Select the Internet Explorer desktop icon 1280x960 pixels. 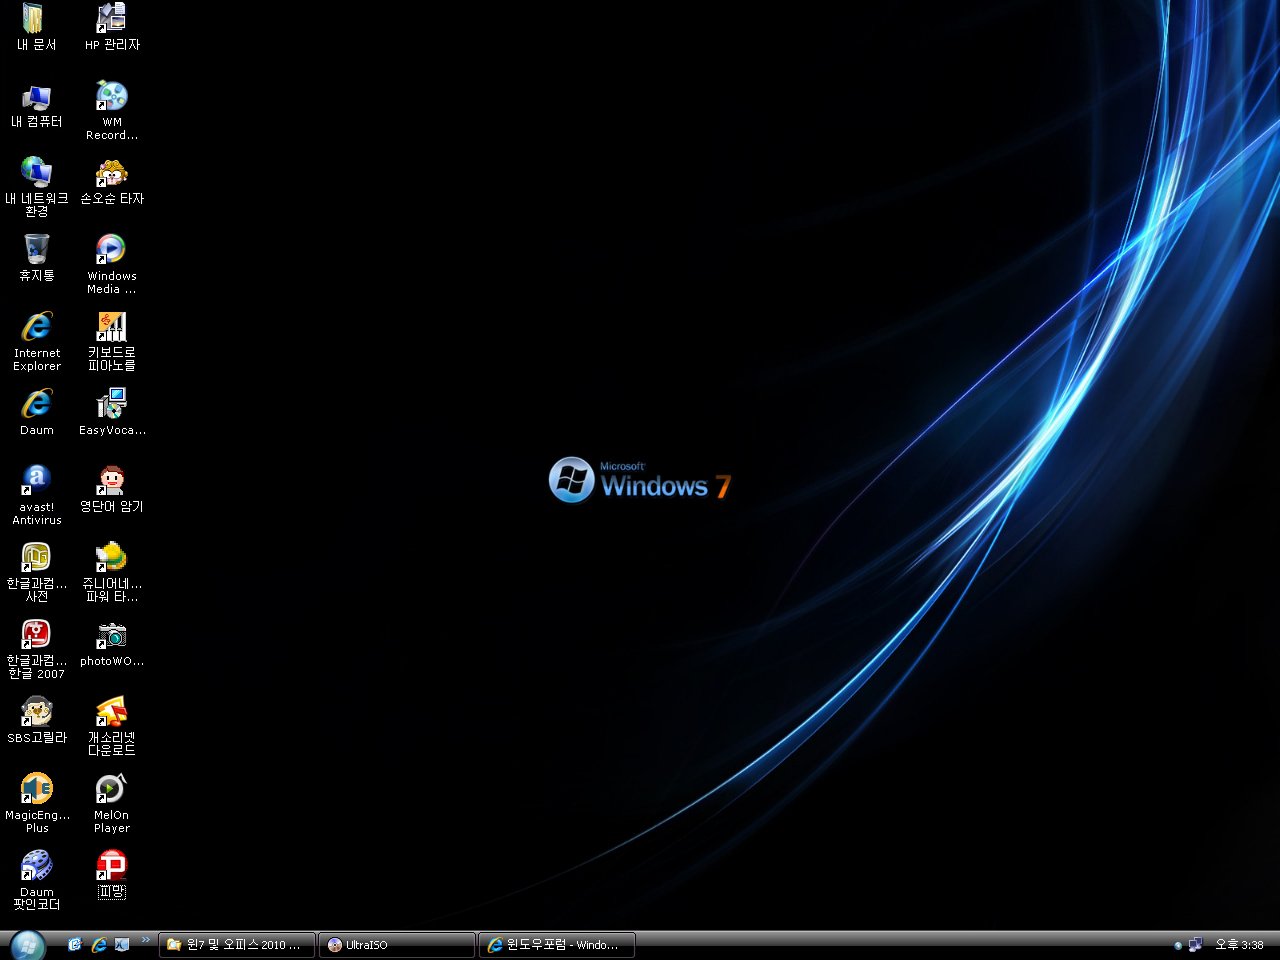coord(36,341)
